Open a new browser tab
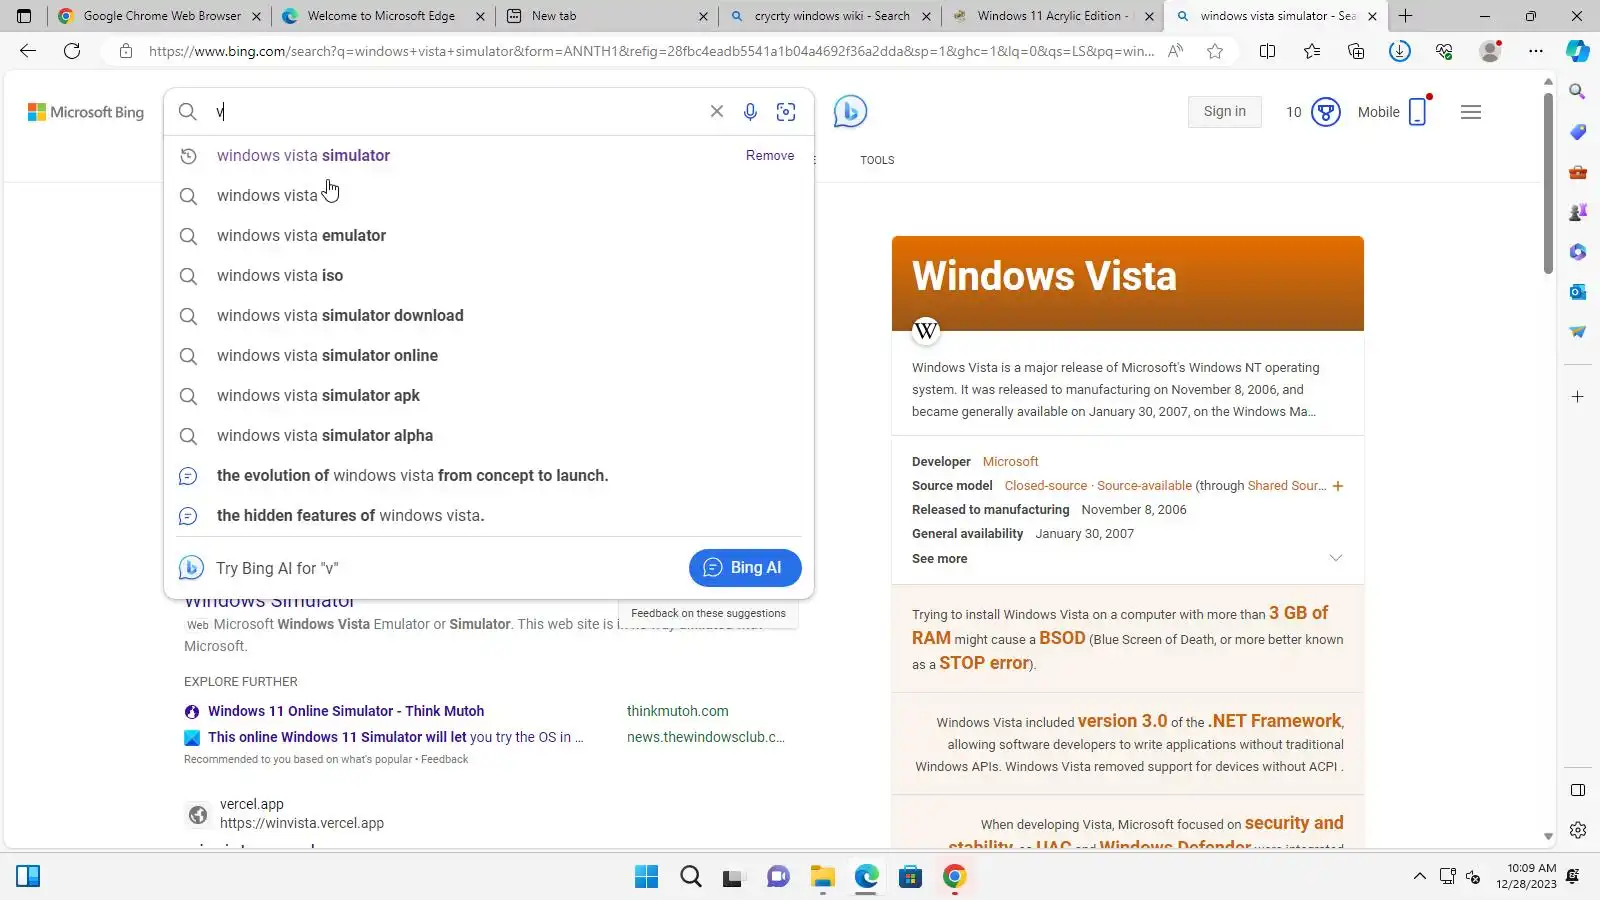The height and width of the screenshot is (900, 1600). tap(1405, 16)
